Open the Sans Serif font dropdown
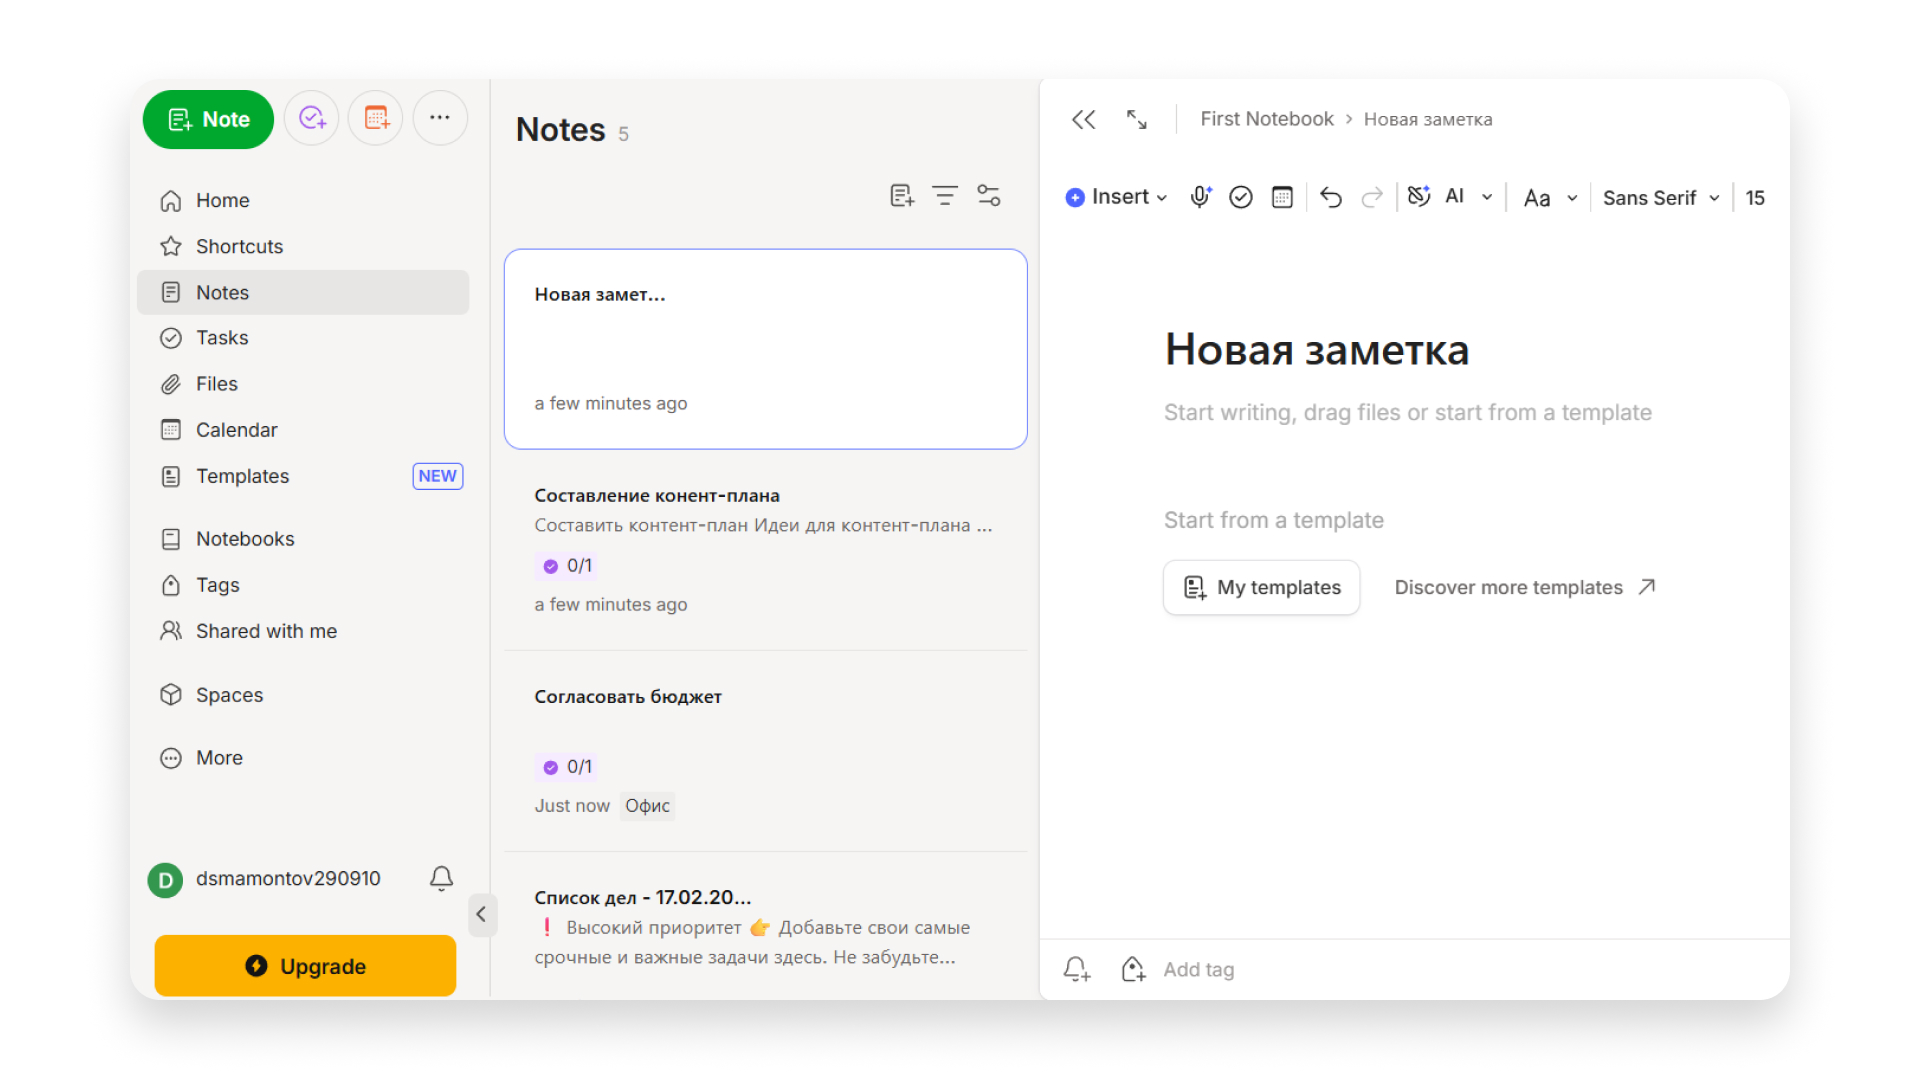This screenshot has width=1920, height=1080. point(1658,197)
